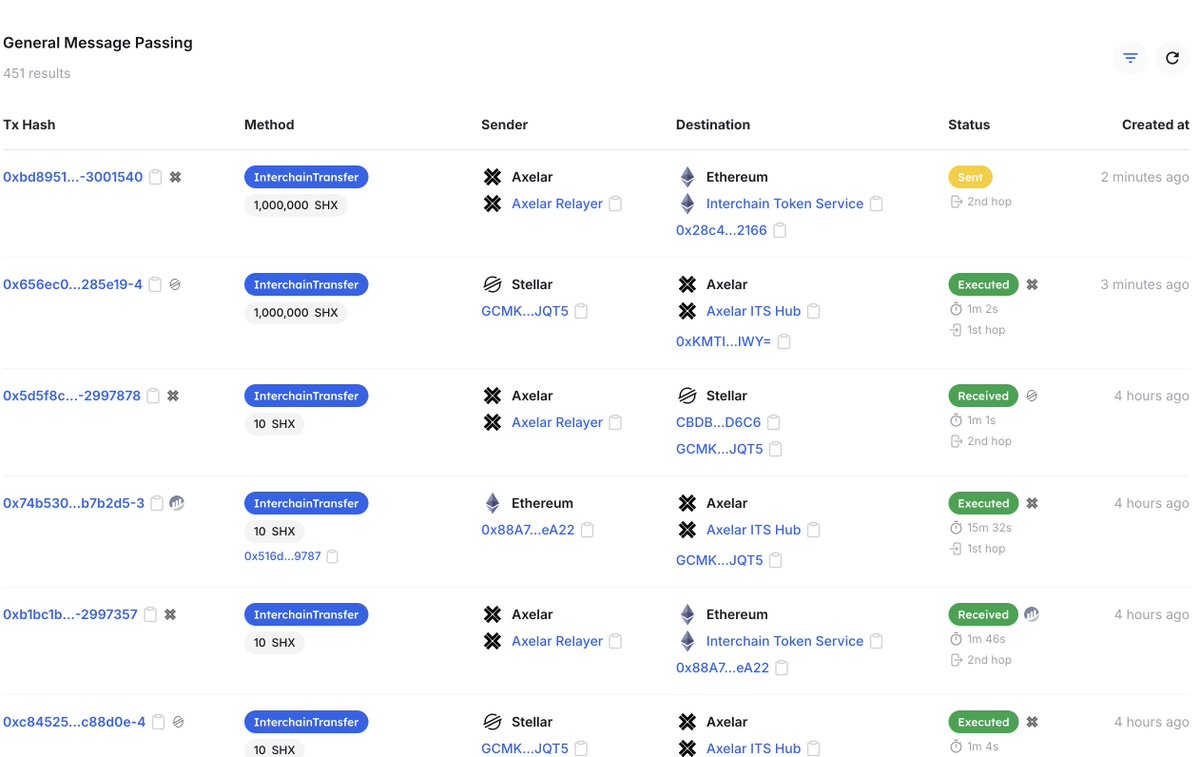Open transaction 0xbd8951...-3001540
Image resolution: width=1200 pixels, height=757 pixels.
pos(73,177)
